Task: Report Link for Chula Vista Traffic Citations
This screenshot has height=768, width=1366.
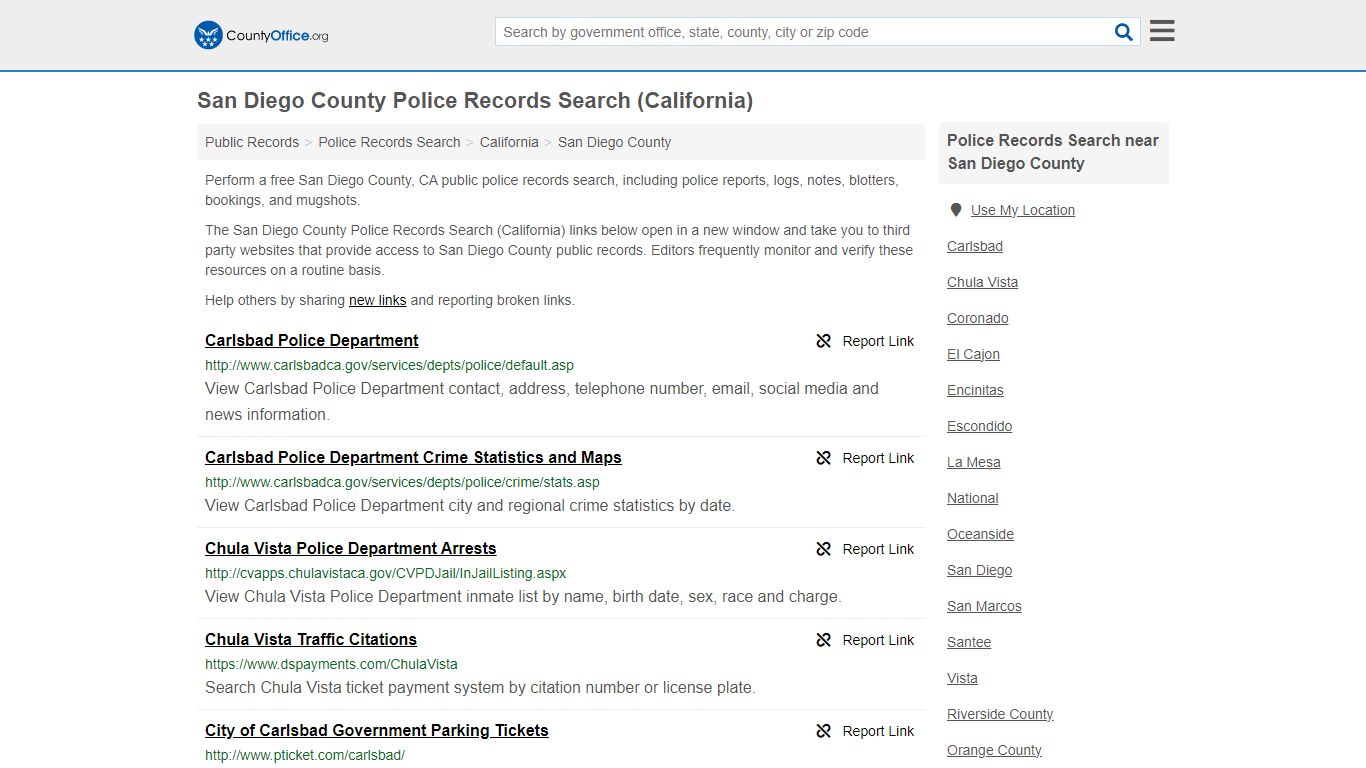Action: (x=878, y=640)
